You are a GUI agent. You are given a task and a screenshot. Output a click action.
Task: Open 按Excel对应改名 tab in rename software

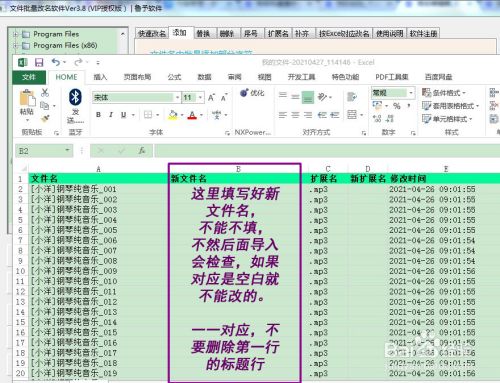pos(344,33)
